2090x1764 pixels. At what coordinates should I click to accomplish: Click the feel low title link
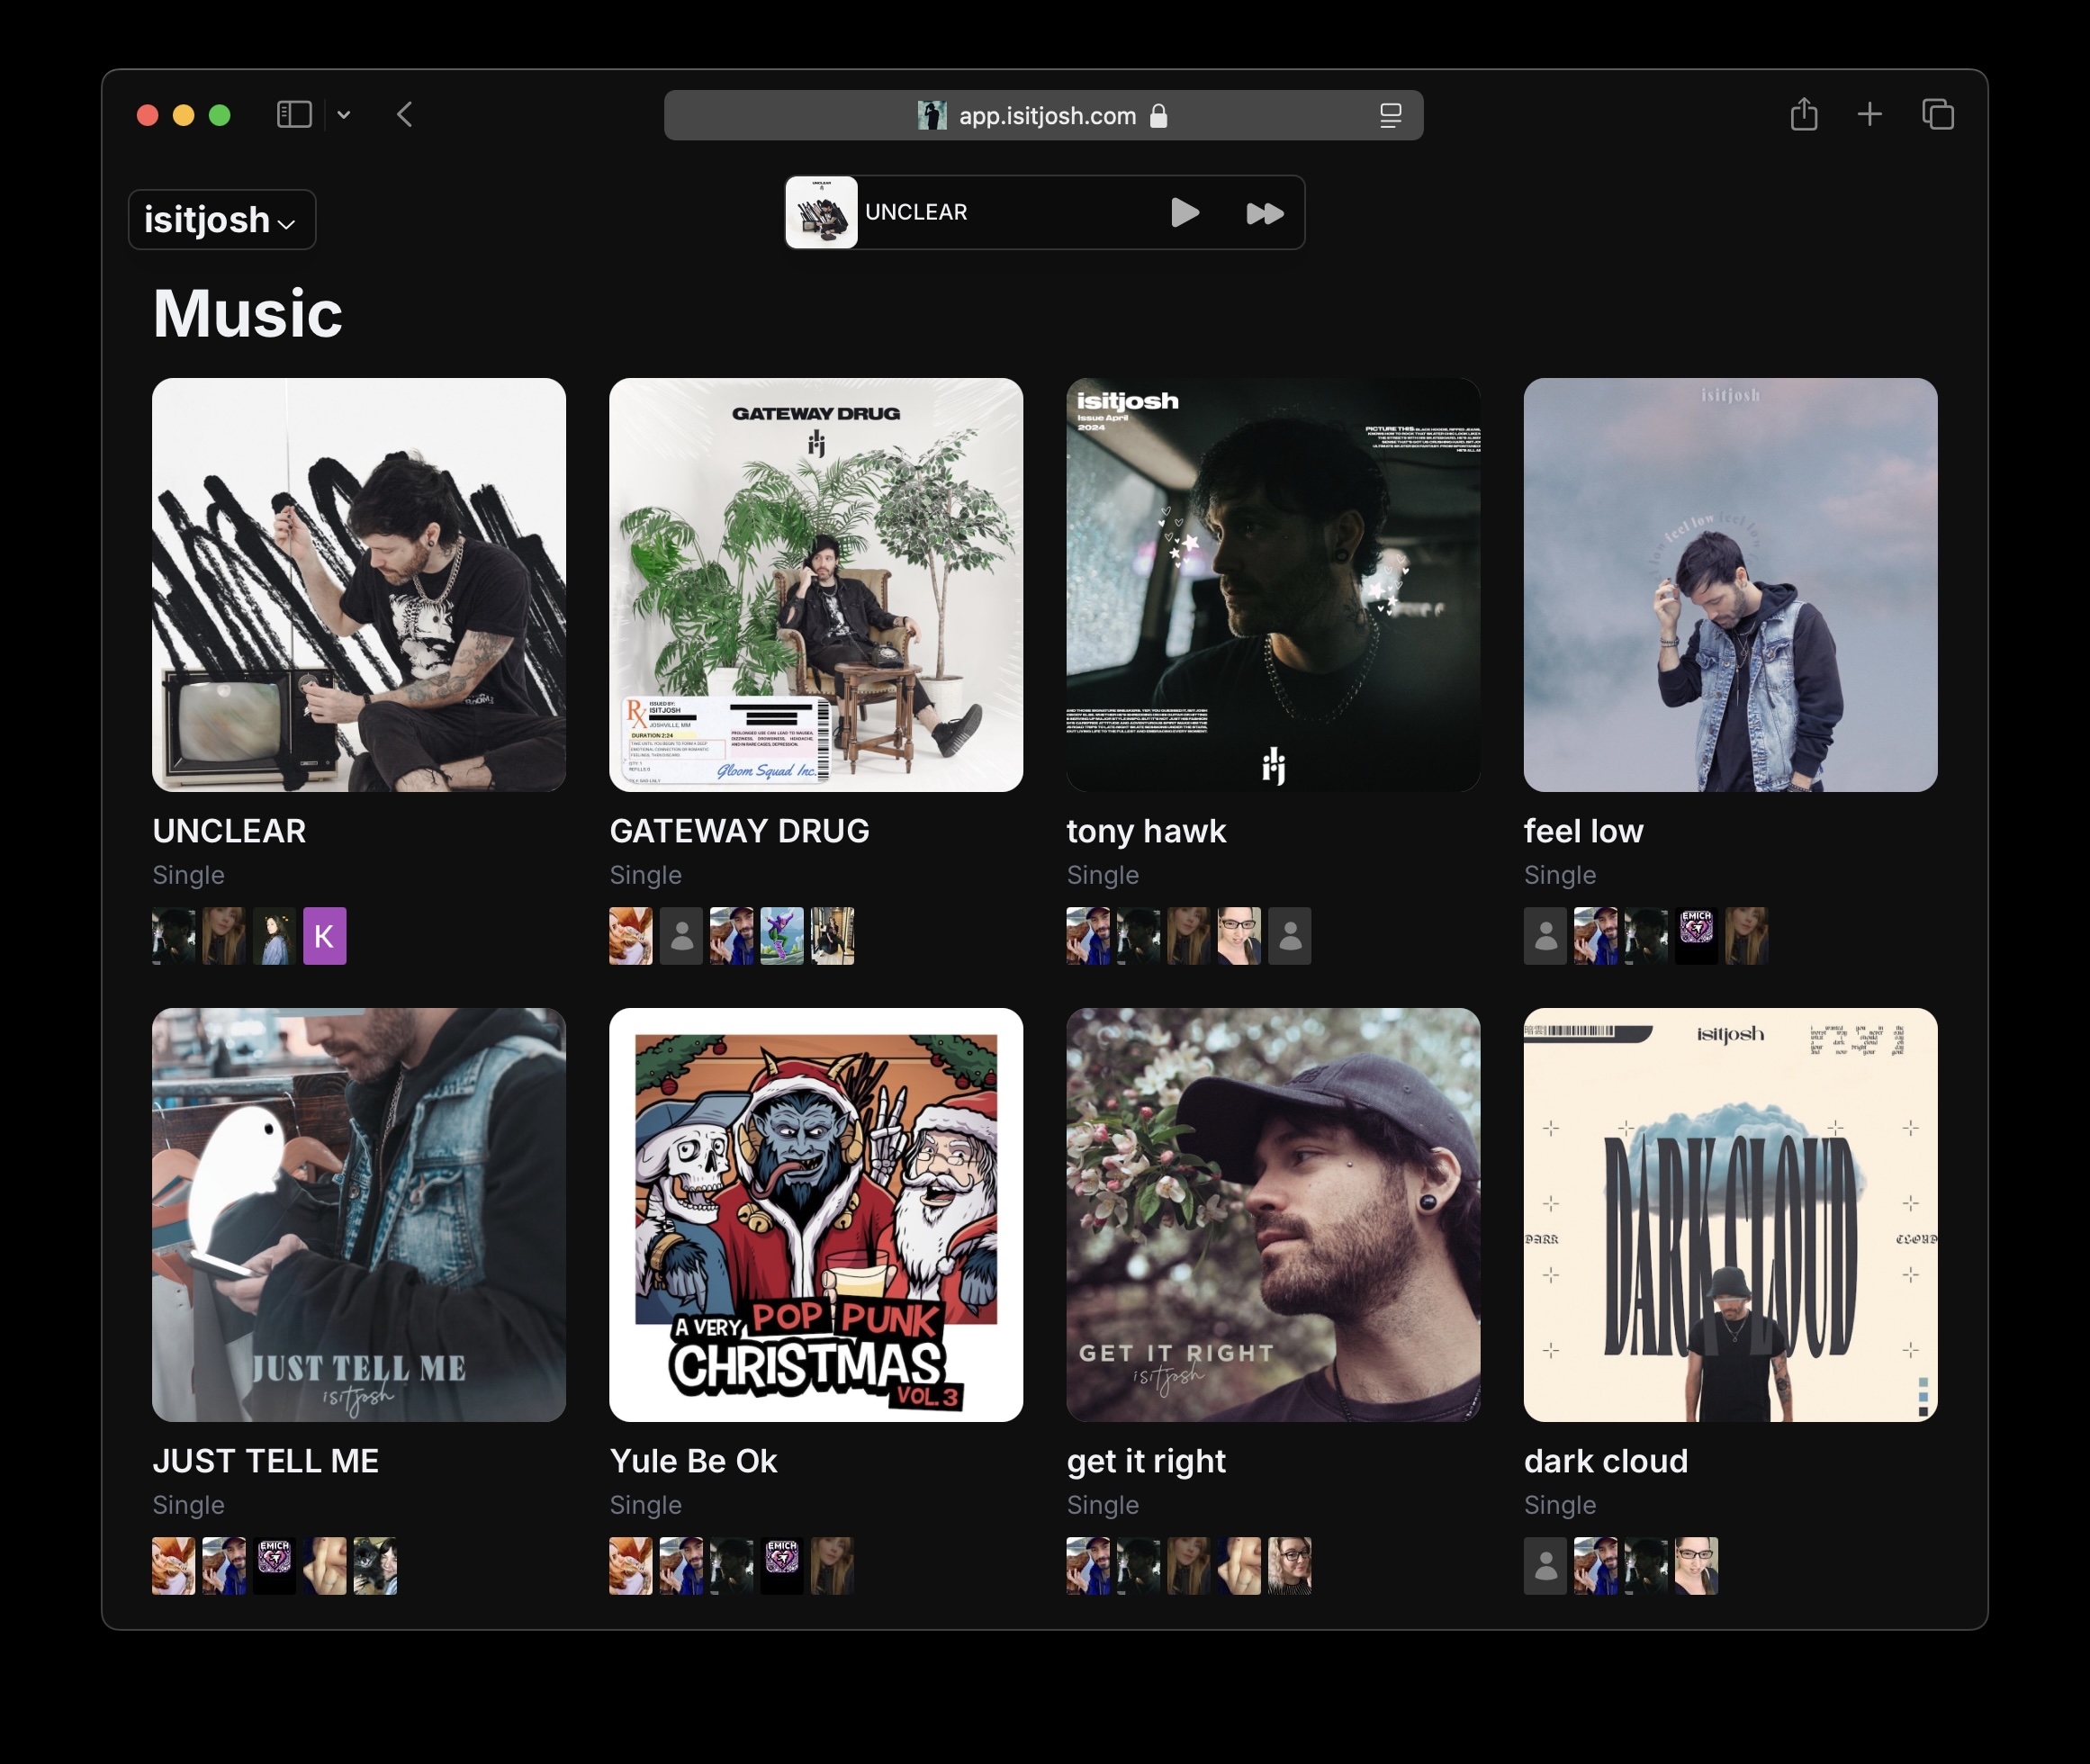(x=1583, y=831)
